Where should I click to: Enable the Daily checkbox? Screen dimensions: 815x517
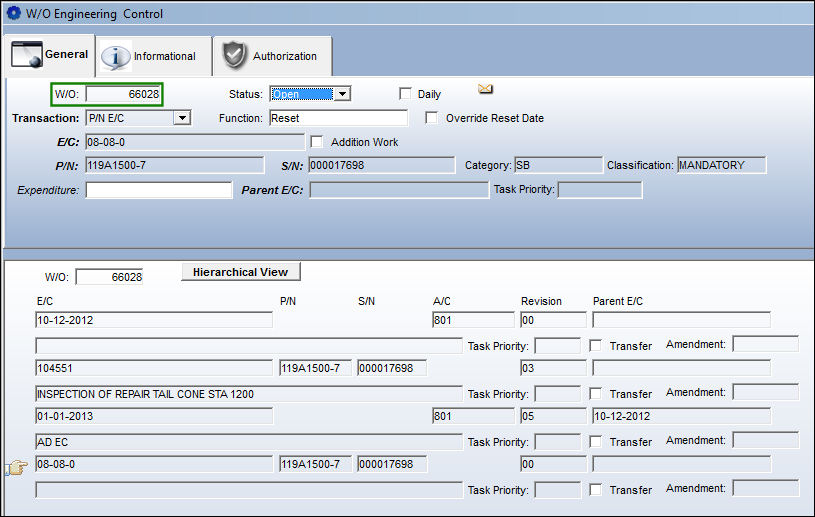point(405,94)
